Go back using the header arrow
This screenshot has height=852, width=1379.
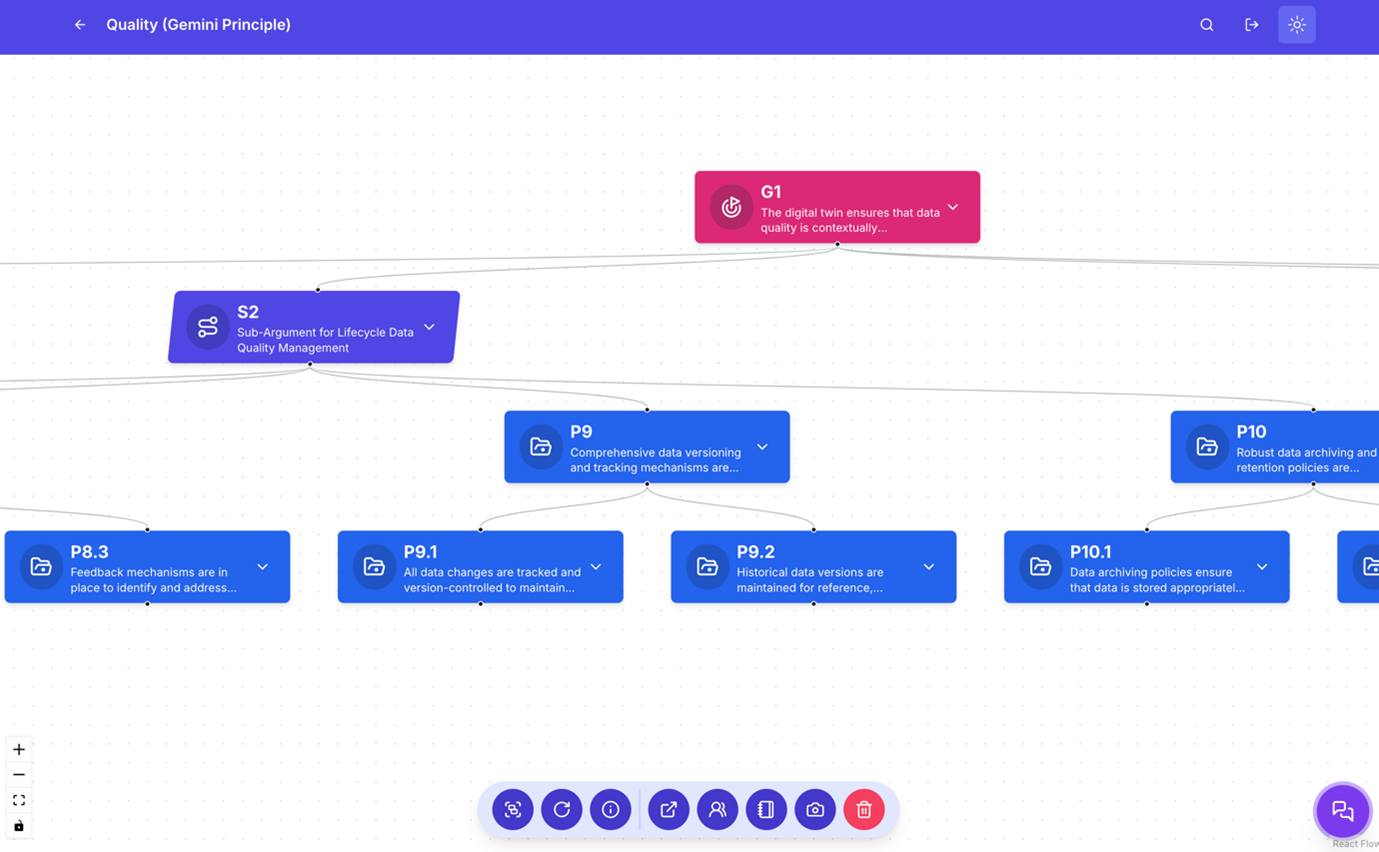[80, 25]
